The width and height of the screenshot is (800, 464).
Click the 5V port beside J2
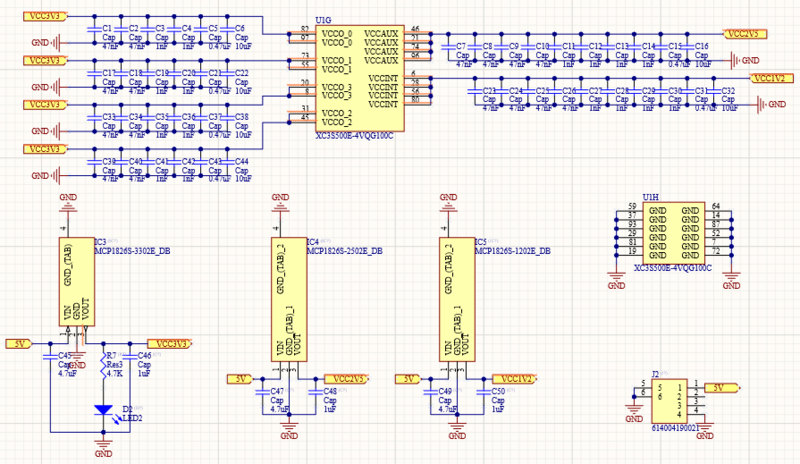(x=718, y=386)
